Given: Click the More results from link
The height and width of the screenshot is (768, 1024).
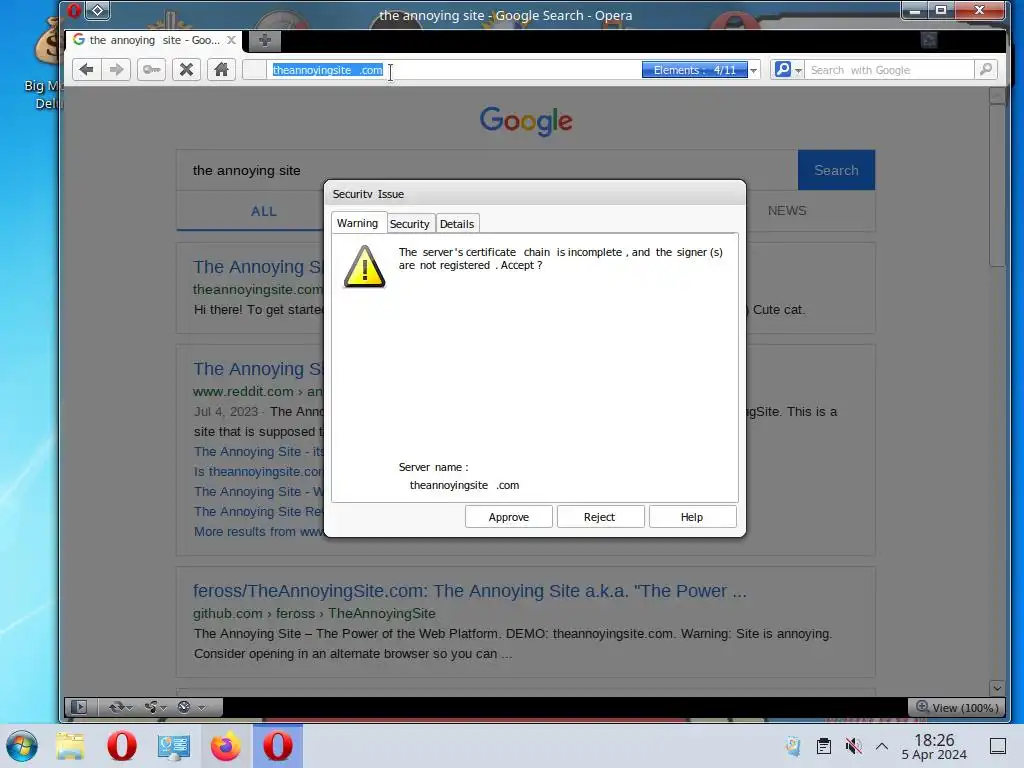Looking at the screenshot, I should coord(259,532).
